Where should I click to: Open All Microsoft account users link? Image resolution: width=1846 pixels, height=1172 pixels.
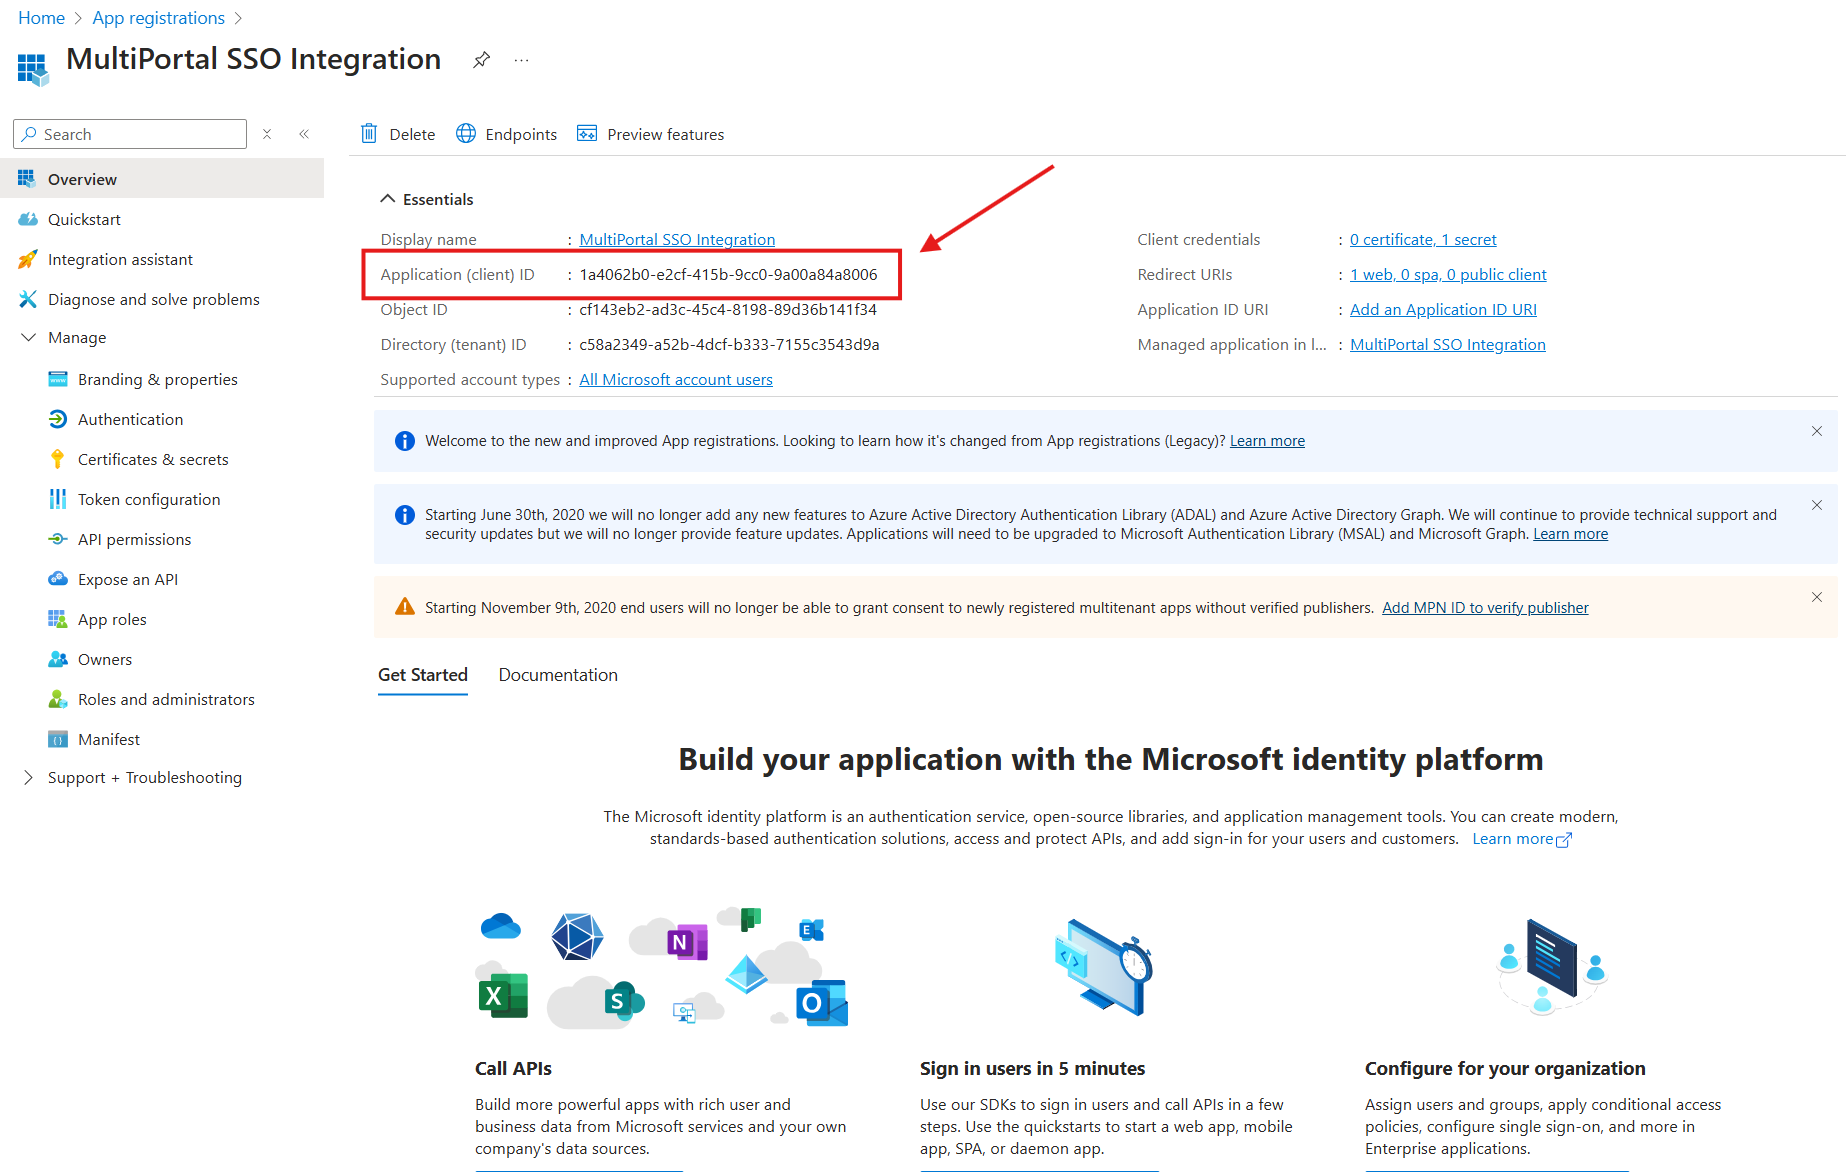coord(676,379)
